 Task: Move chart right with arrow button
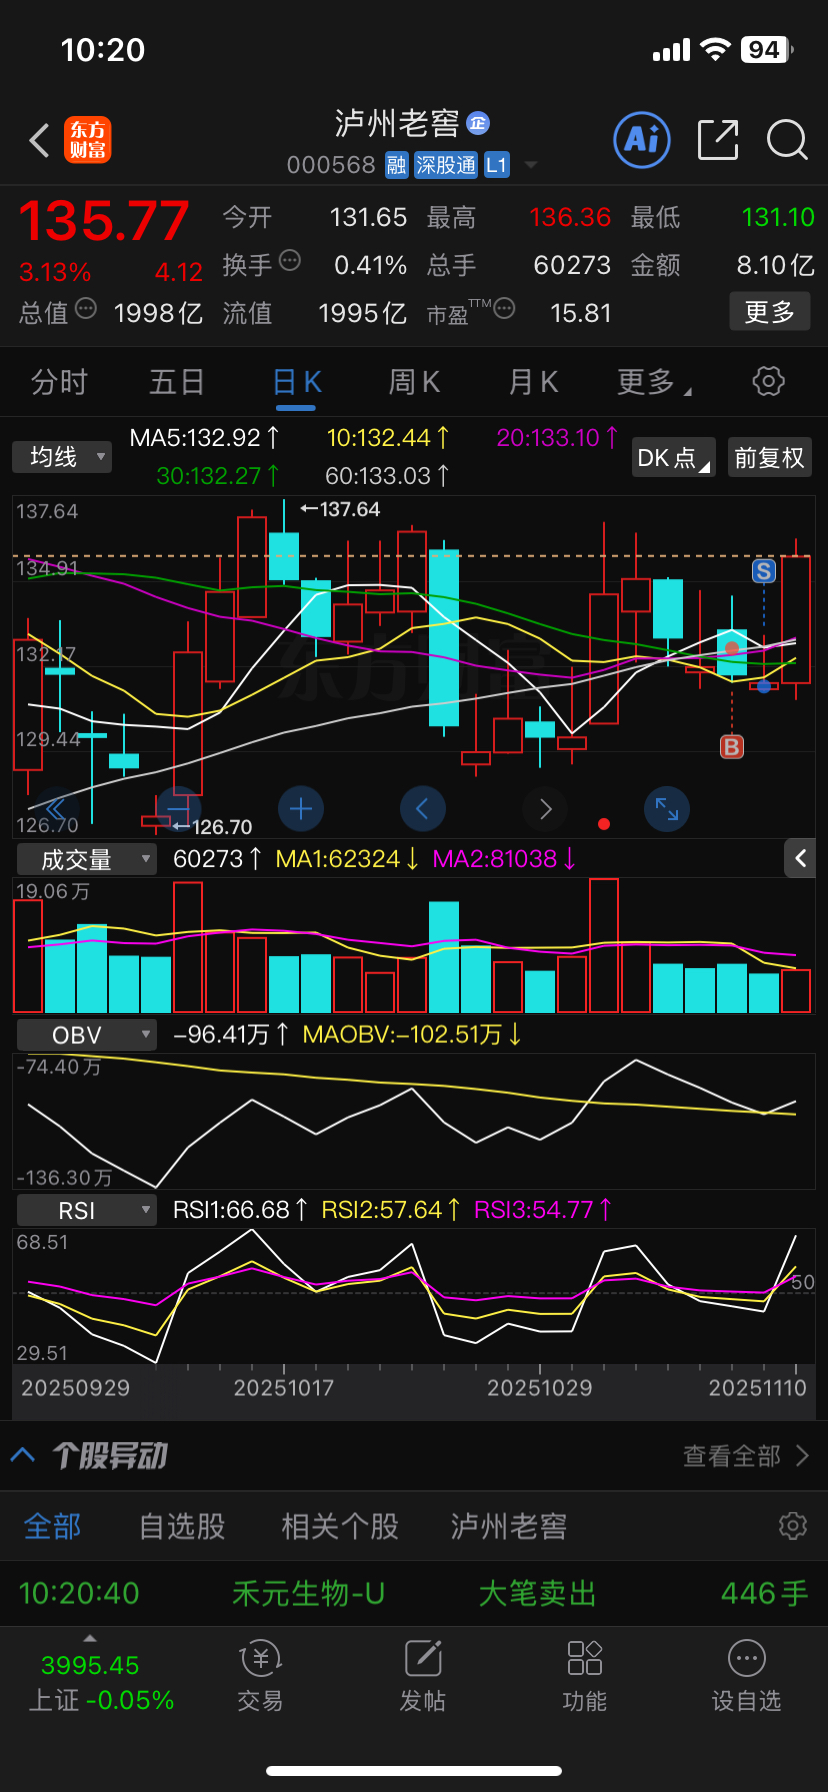click(545, 808)
